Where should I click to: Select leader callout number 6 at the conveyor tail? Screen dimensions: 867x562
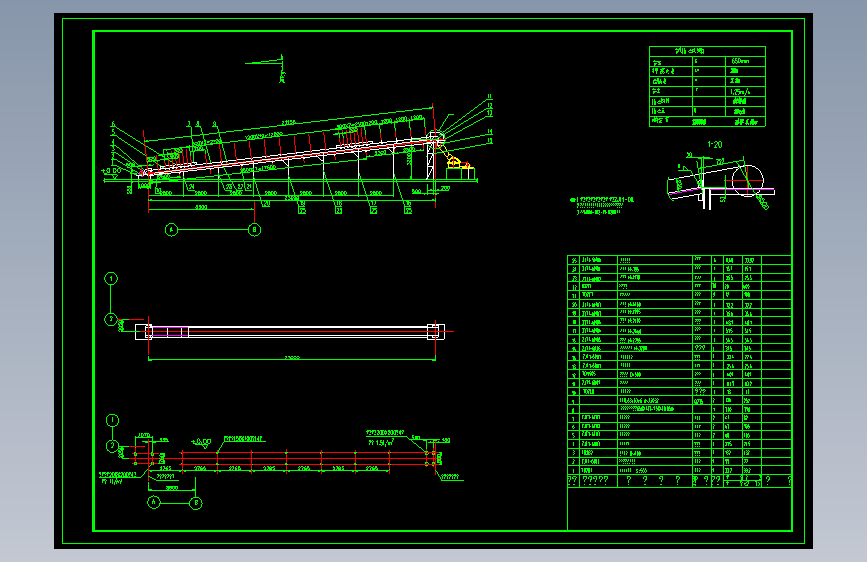tap(113, 124)
